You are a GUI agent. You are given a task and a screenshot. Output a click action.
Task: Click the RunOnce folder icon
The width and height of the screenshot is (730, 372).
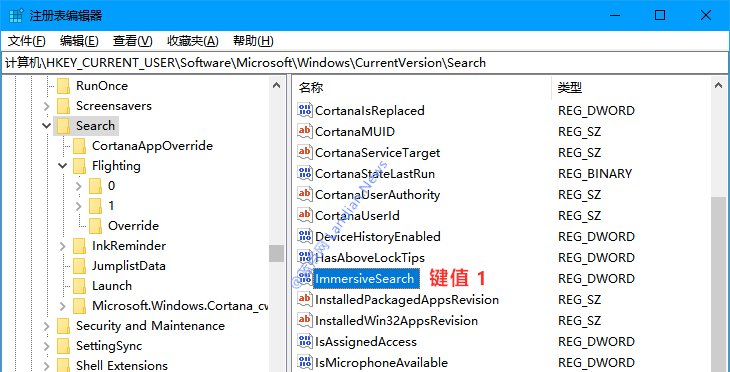coord(63,86)
